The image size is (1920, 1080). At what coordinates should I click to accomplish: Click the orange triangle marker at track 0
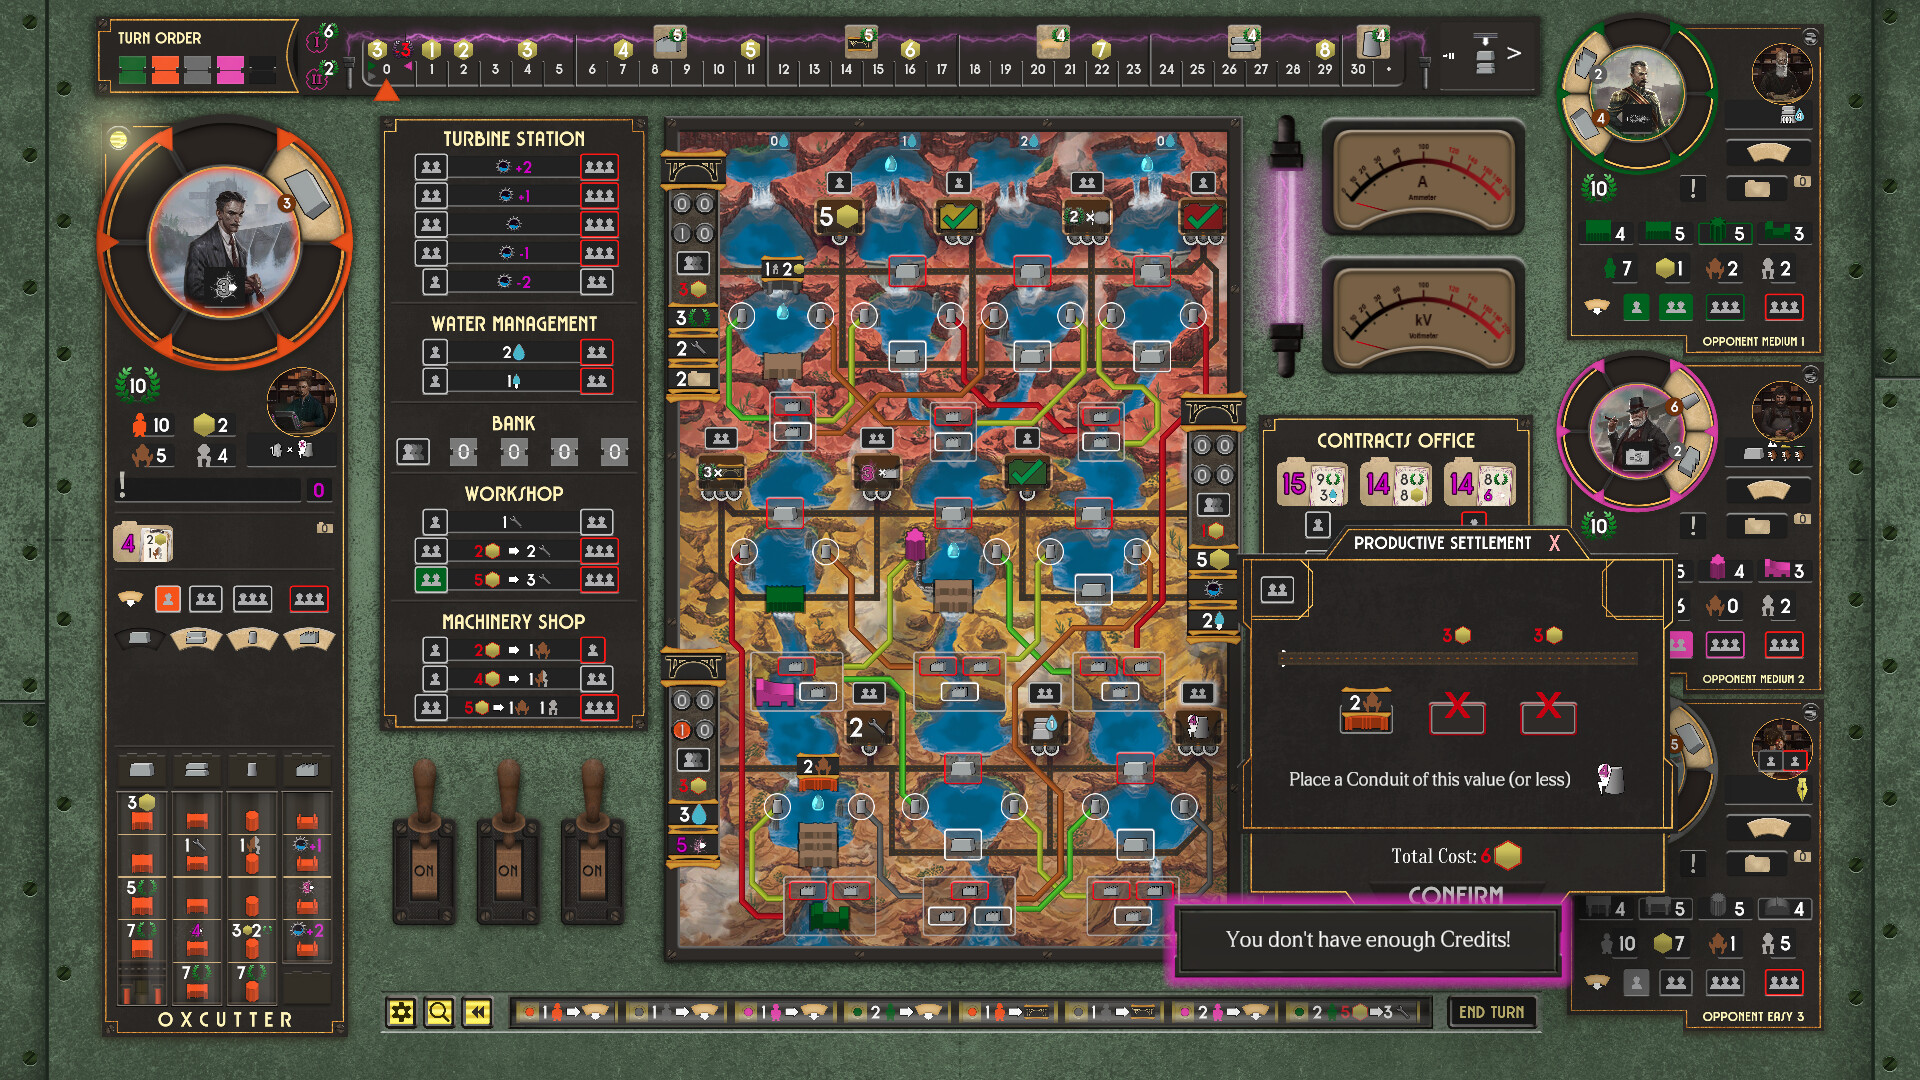click(386, 92)
